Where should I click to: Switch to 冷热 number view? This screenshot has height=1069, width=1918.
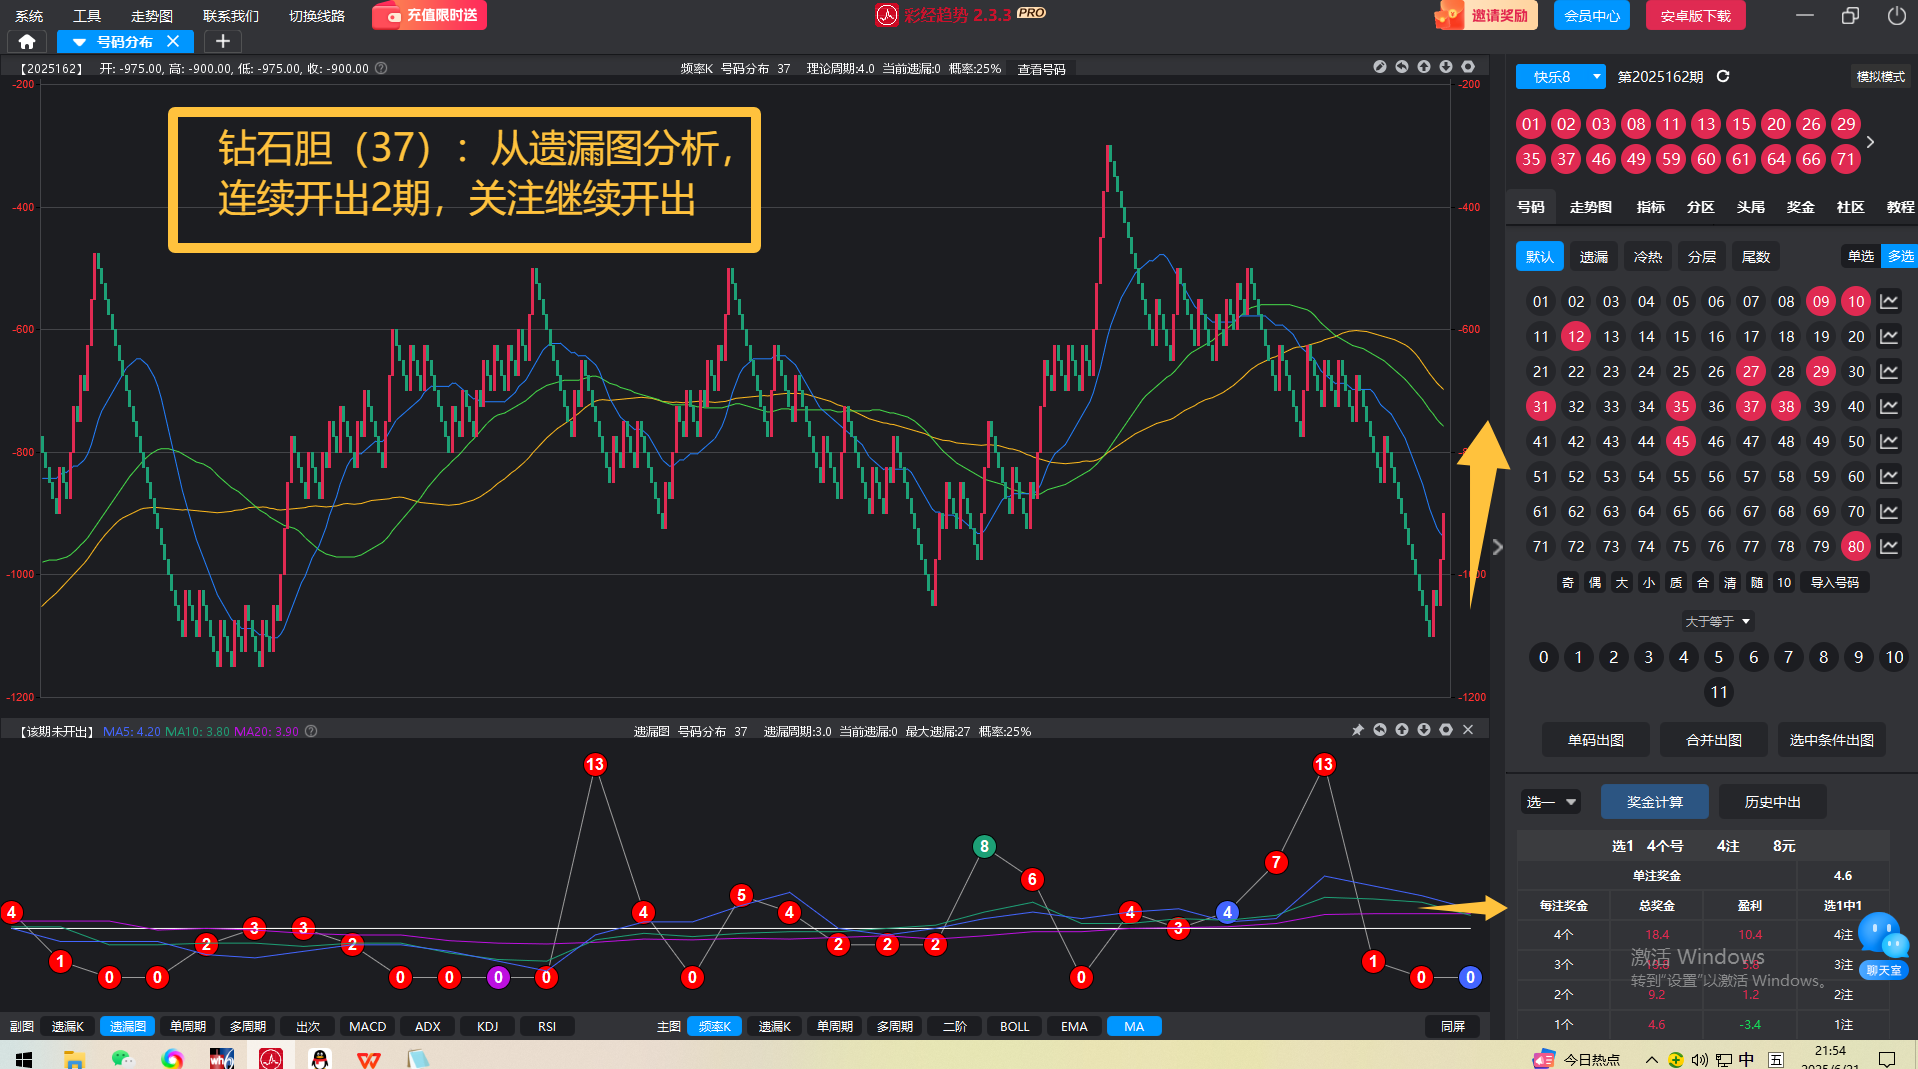coord(1648,257)
